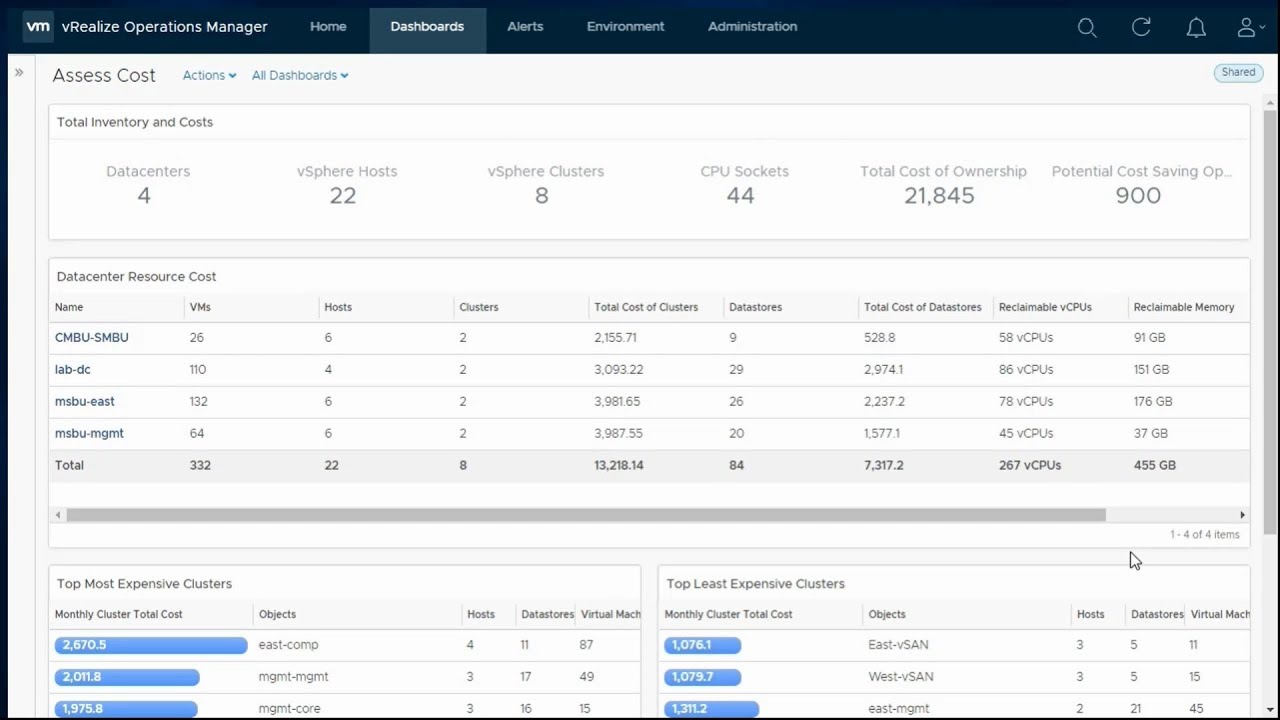The height and width of the screenshot is (720, 1280).
Task: Click the table scroll left arrow
Action: tap(58, 515)
